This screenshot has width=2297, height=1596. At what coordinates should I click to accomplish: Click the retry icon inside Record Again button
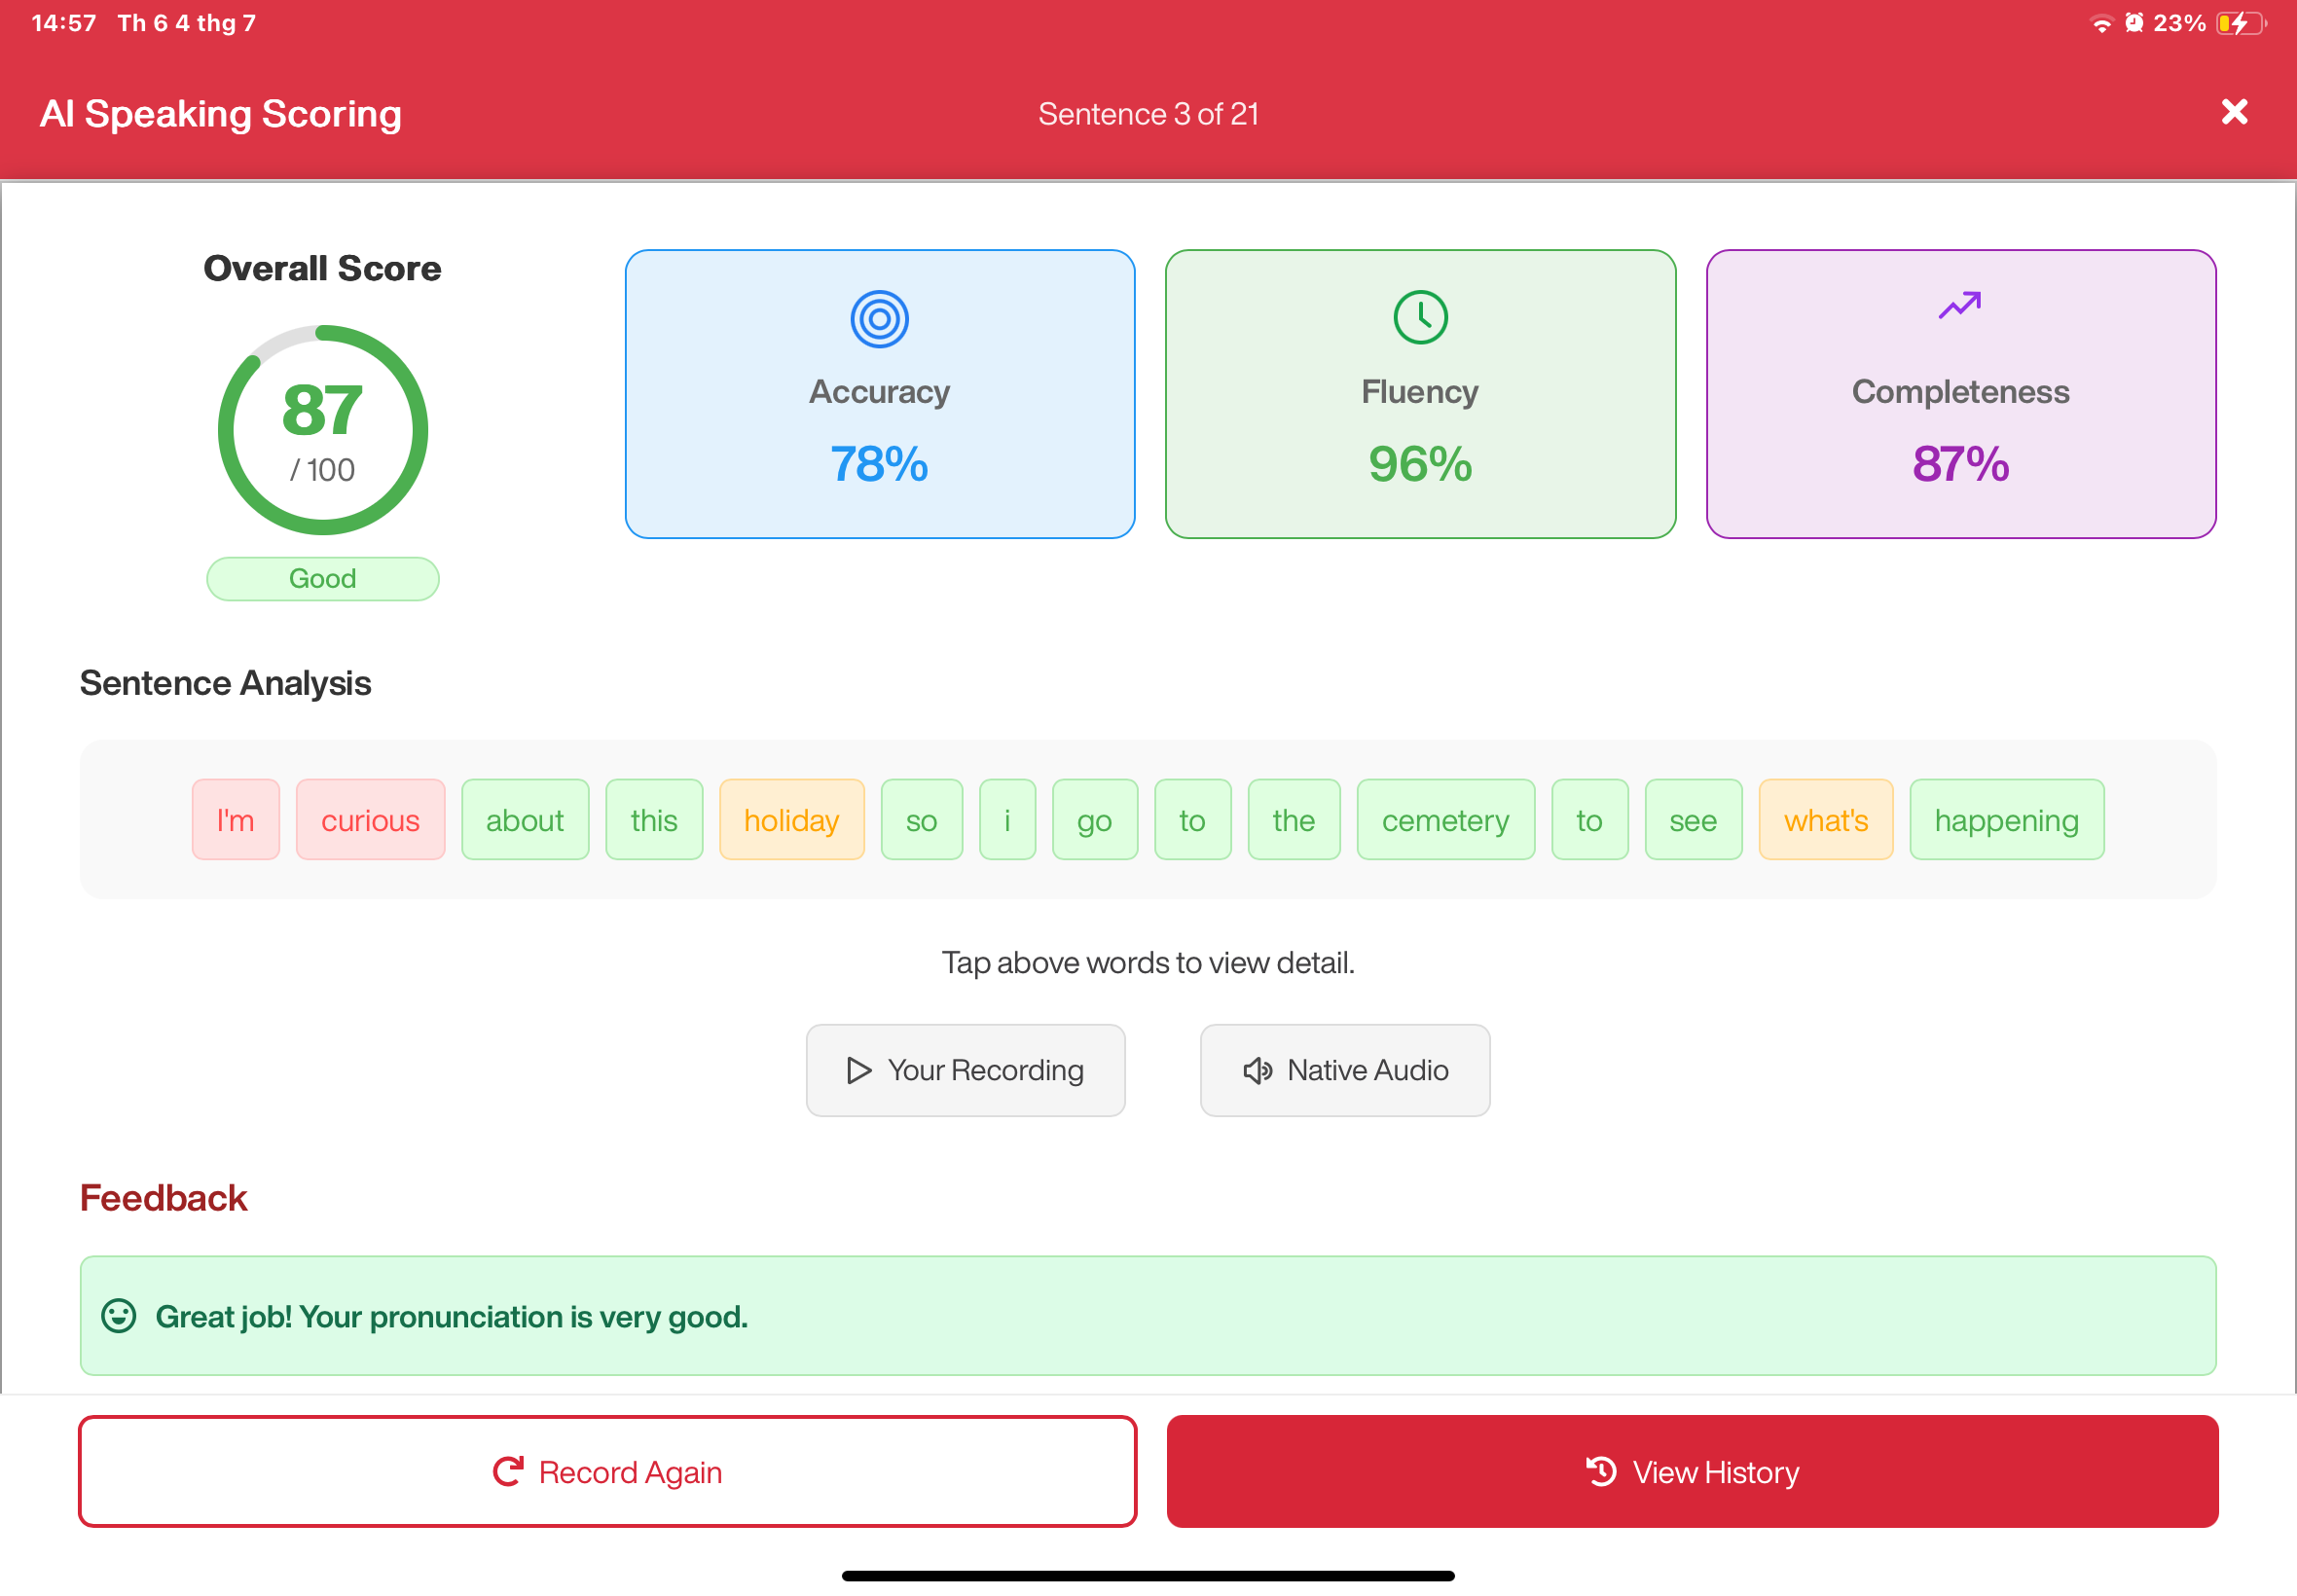tap(510, 1471)
